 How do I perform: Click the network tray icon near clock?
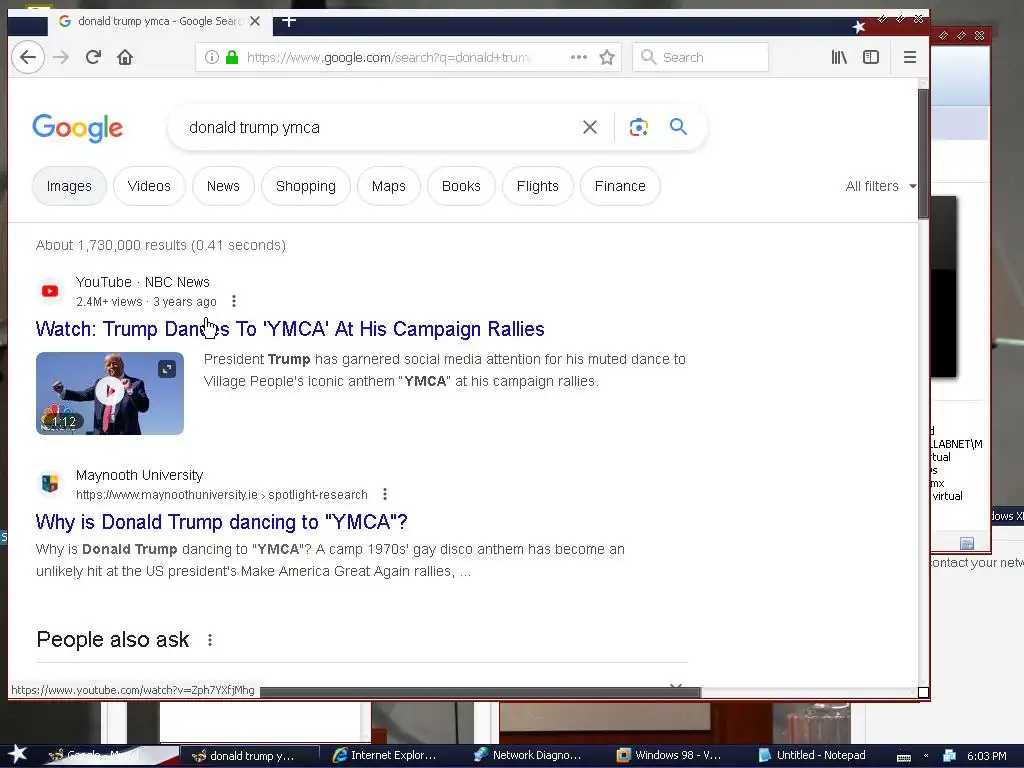[950, 756]
